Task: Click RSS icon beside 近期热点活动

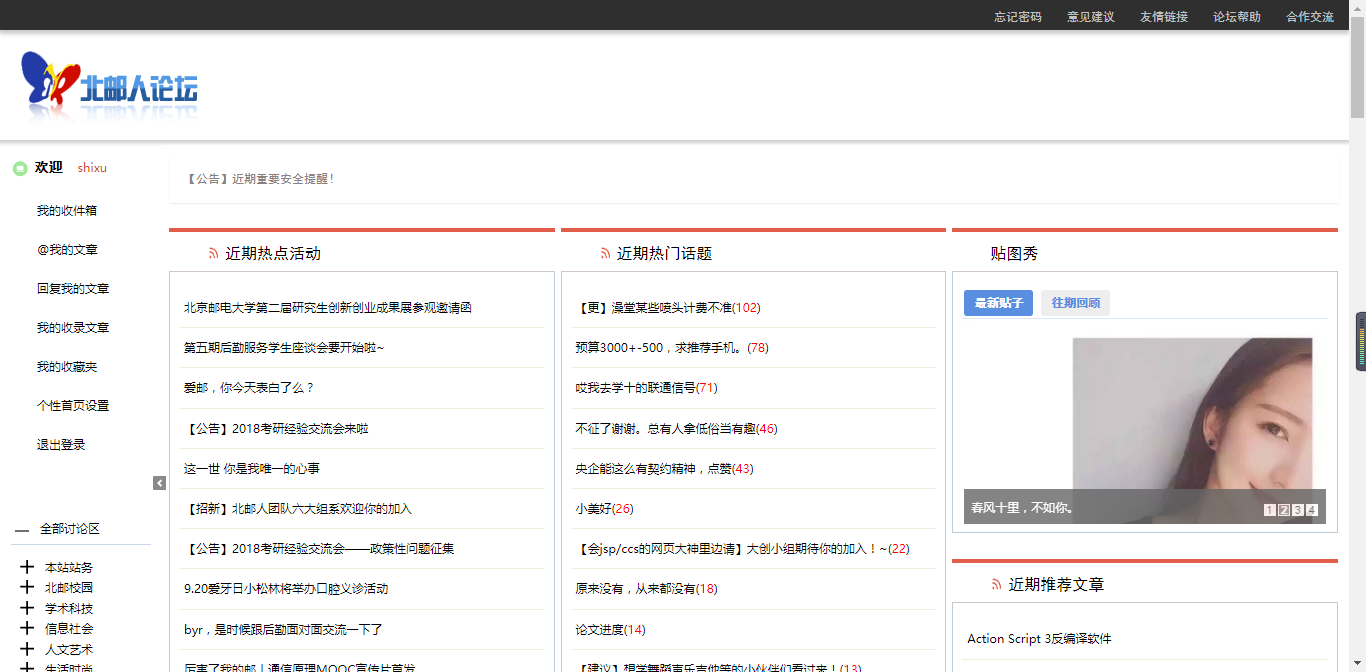Action: [x=213, y=254]
